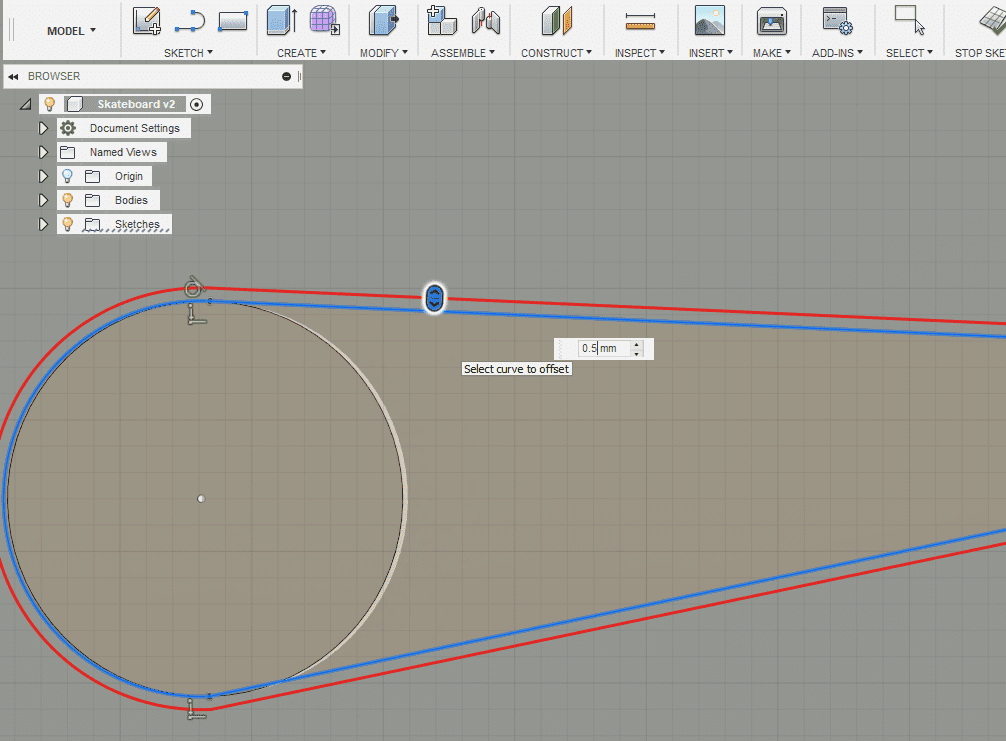Click the Stop Sketch icon

point(993,21)
